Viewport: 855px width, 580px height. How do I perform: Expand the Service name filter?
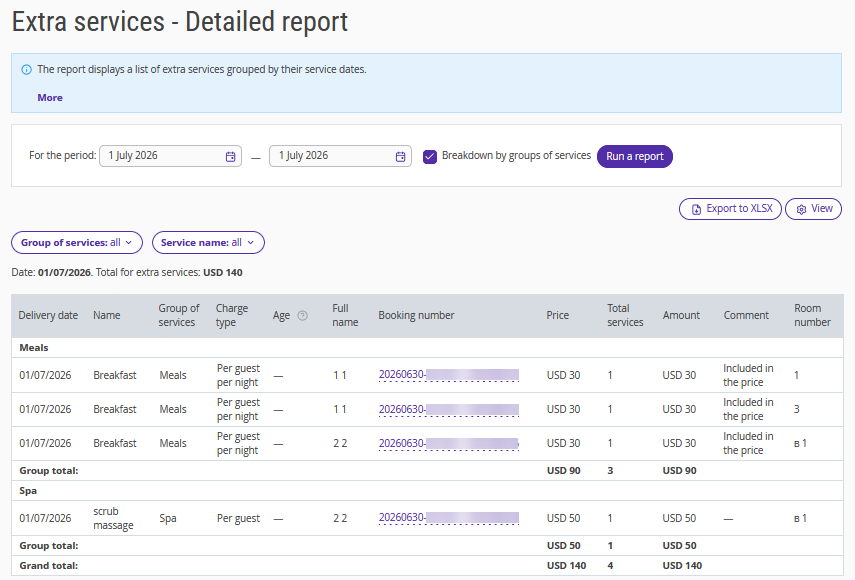(208, 243)
